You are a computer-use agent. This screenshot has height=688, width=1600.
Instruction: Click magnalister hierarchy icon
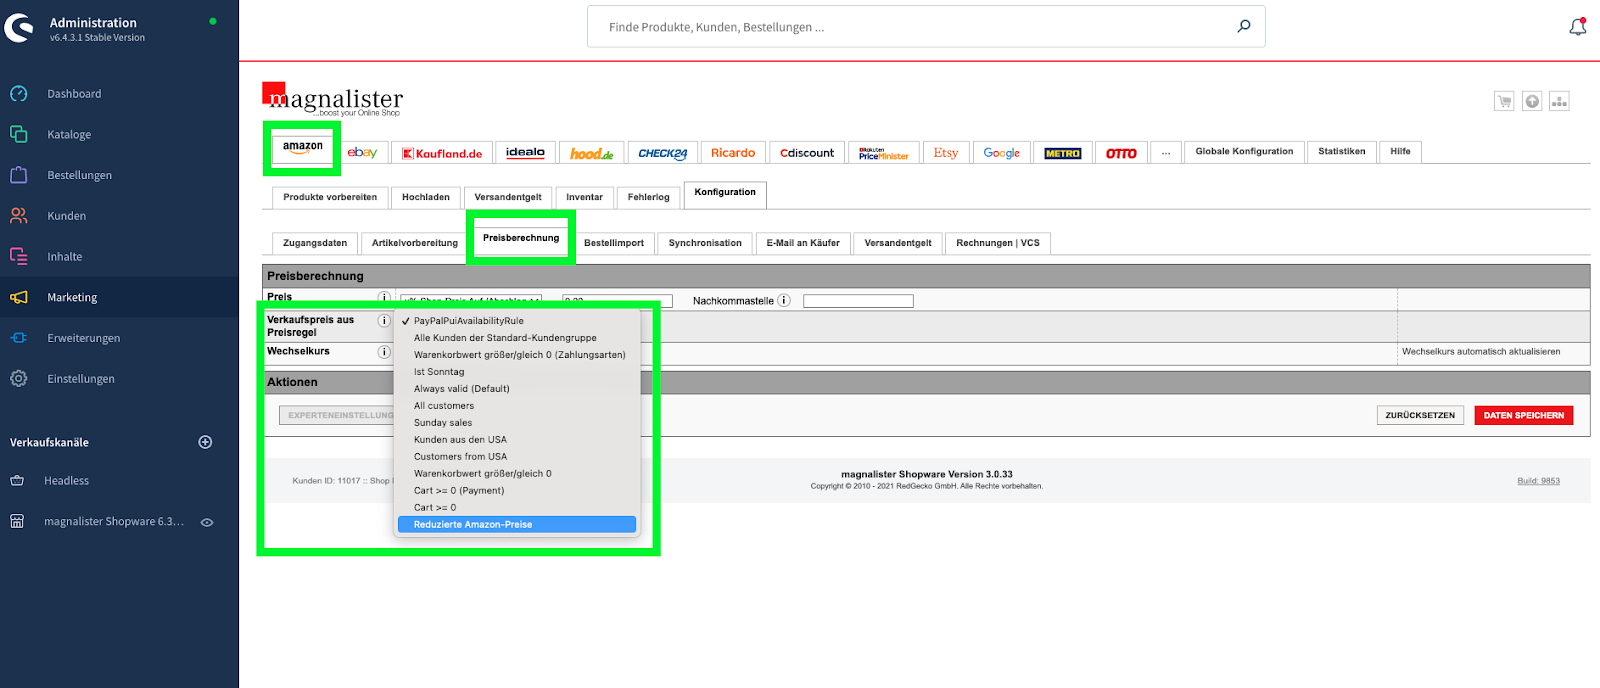coord(1560,101)
